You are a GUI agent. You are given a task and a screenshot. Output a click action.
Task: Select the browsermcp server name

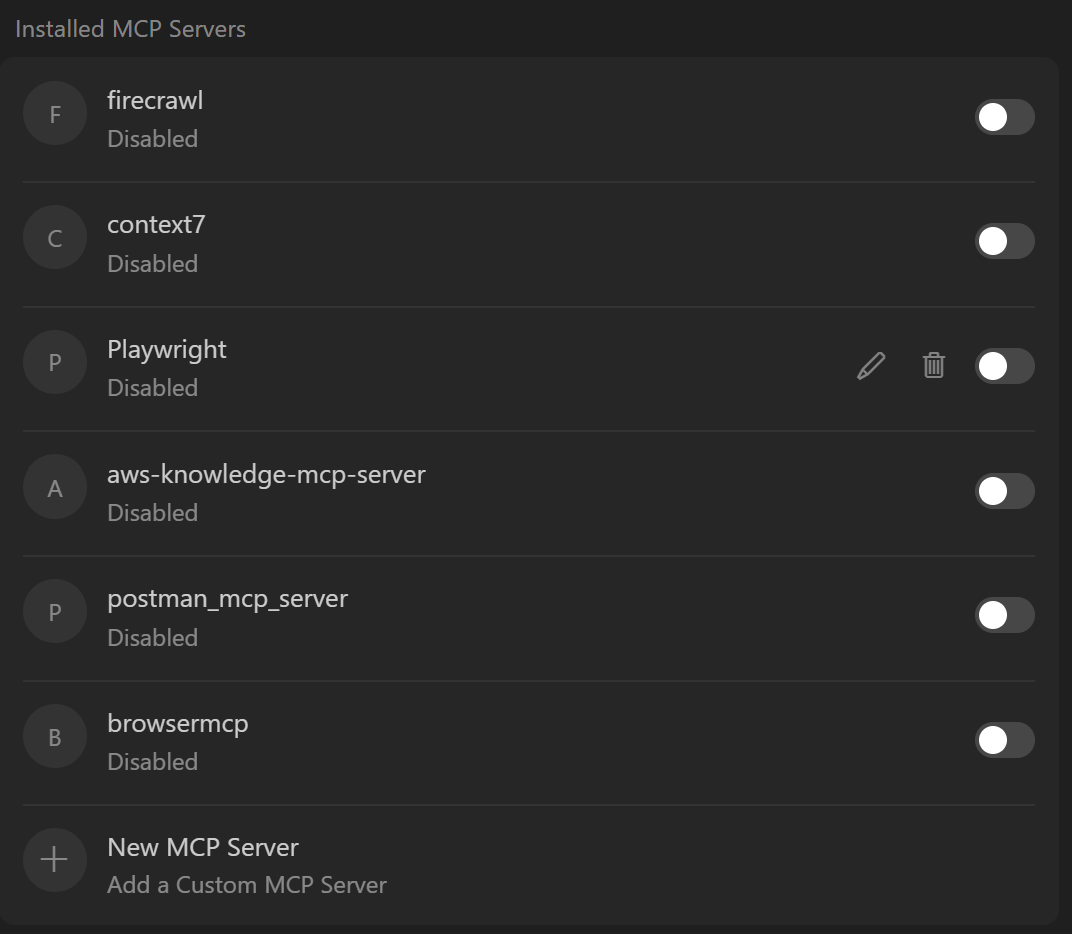pos(178,724)
